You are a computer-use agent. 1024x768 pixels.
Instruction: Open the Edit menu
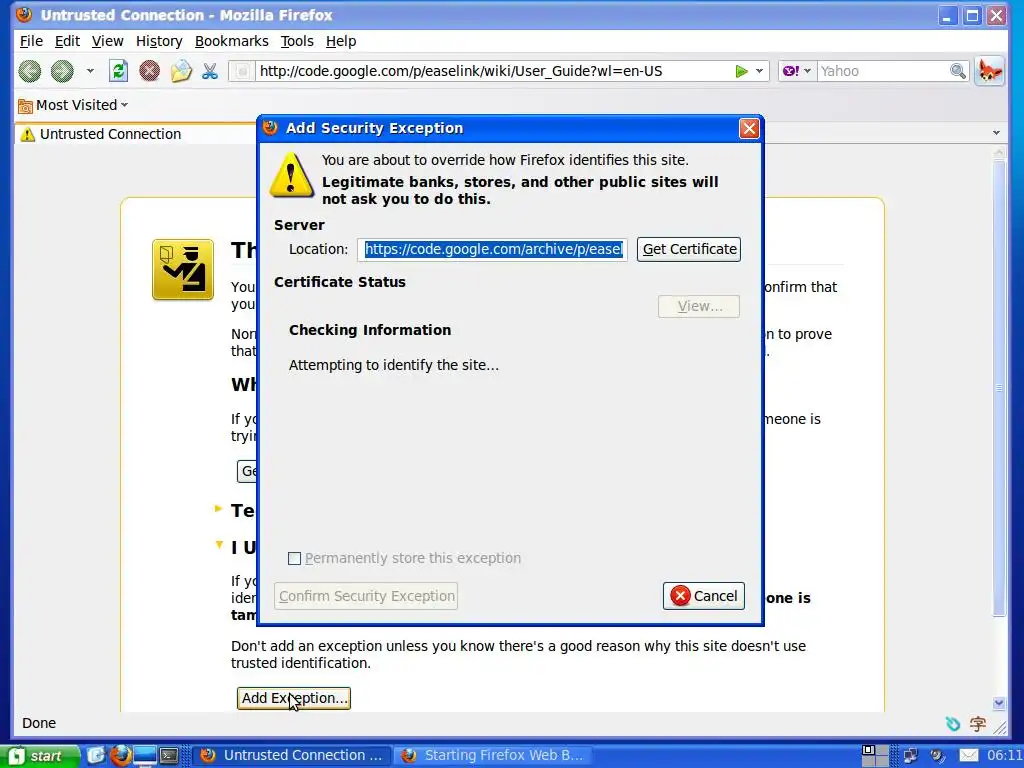pos(67,41)
